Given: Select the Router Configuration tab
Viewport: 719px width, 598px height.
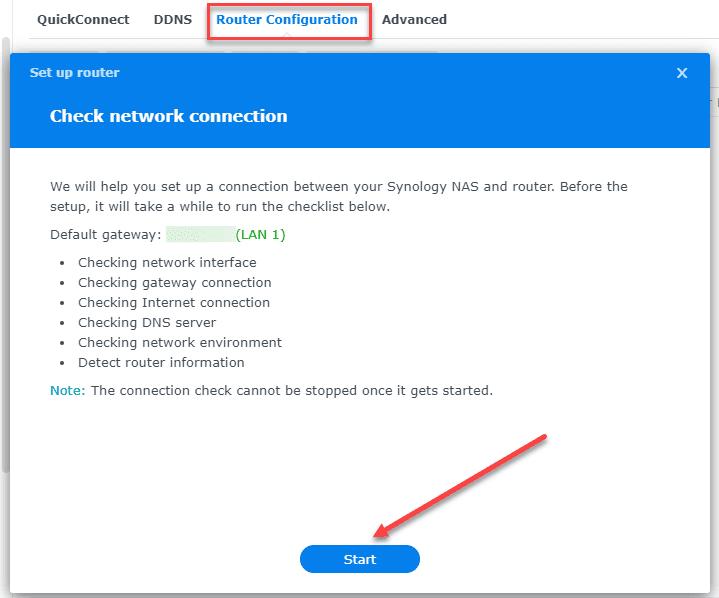Looking at the screenshot, I should pyautogui.click(x=287, y=20).
